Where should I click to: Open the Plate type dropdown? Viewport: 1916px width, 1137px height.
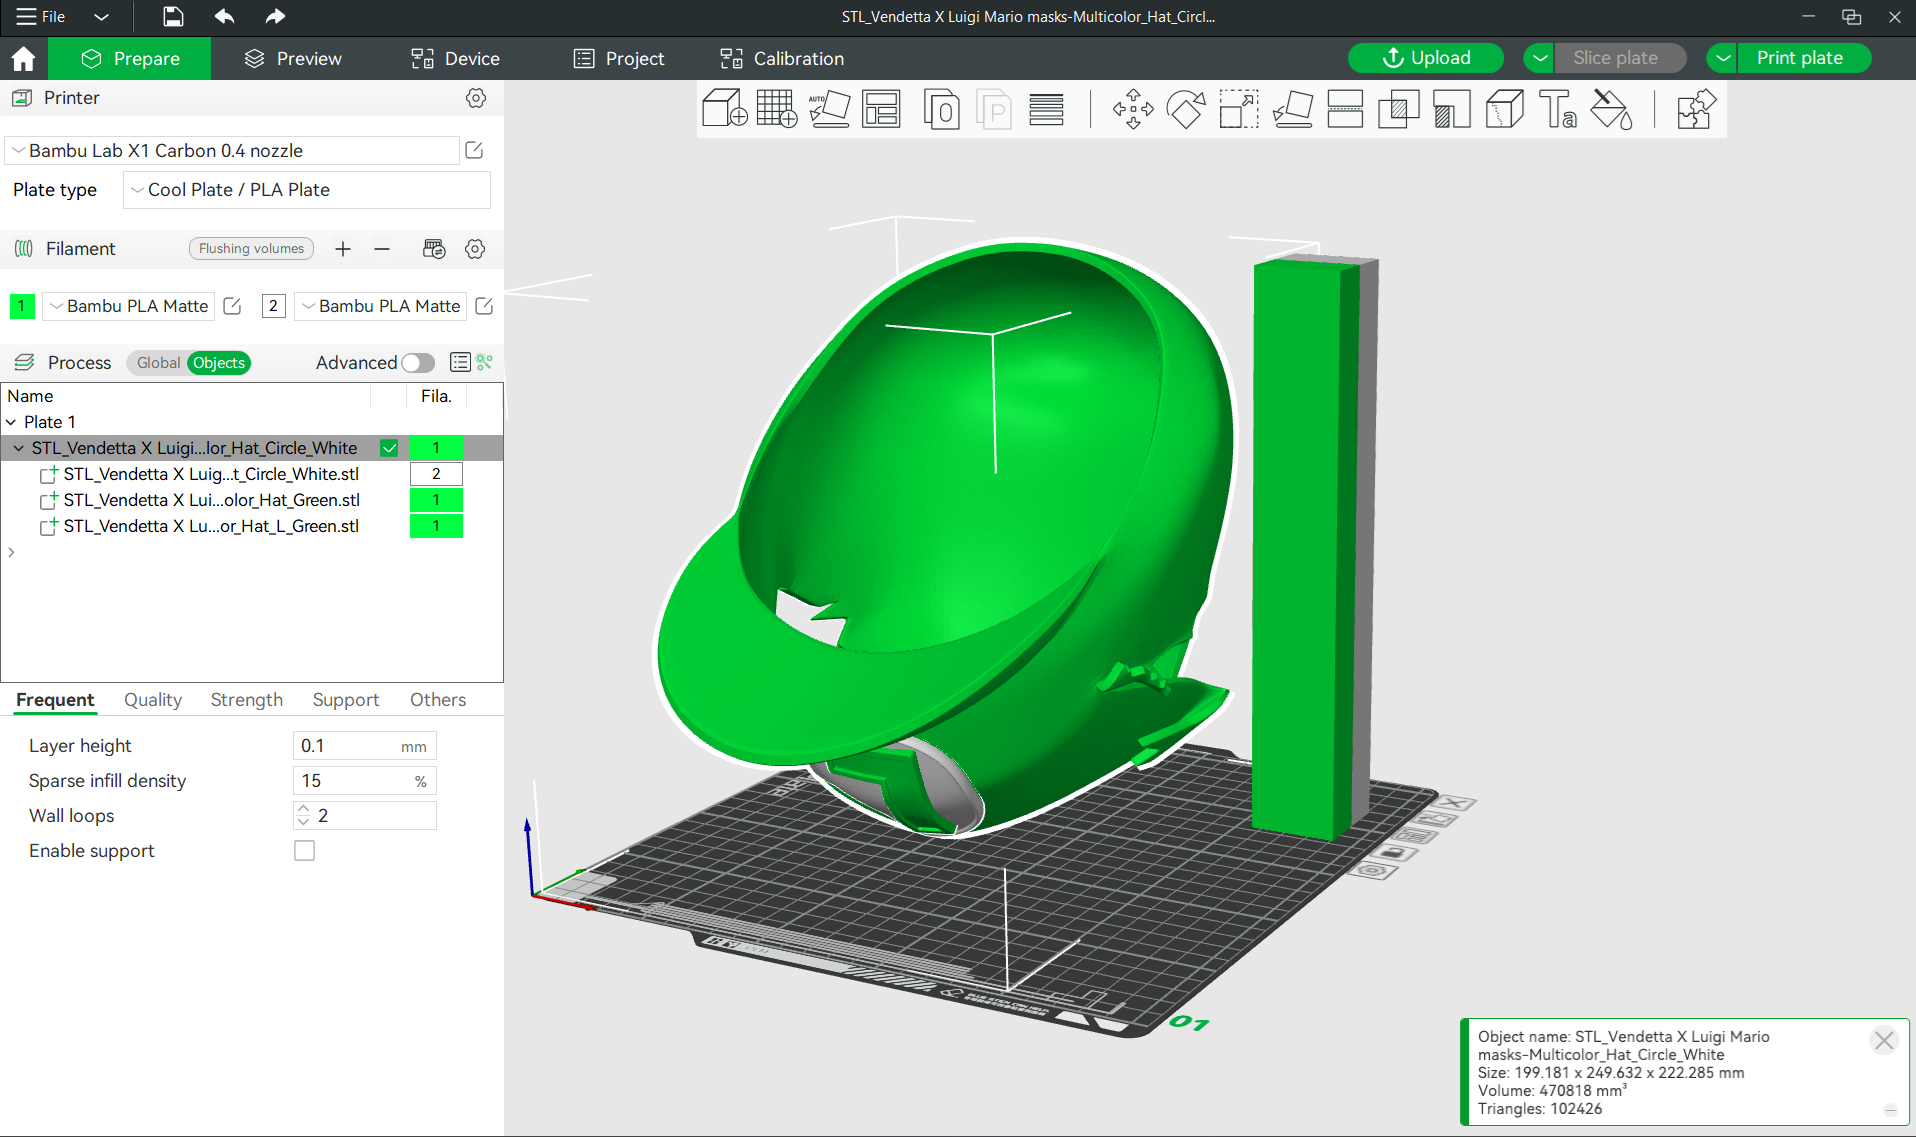306,190
